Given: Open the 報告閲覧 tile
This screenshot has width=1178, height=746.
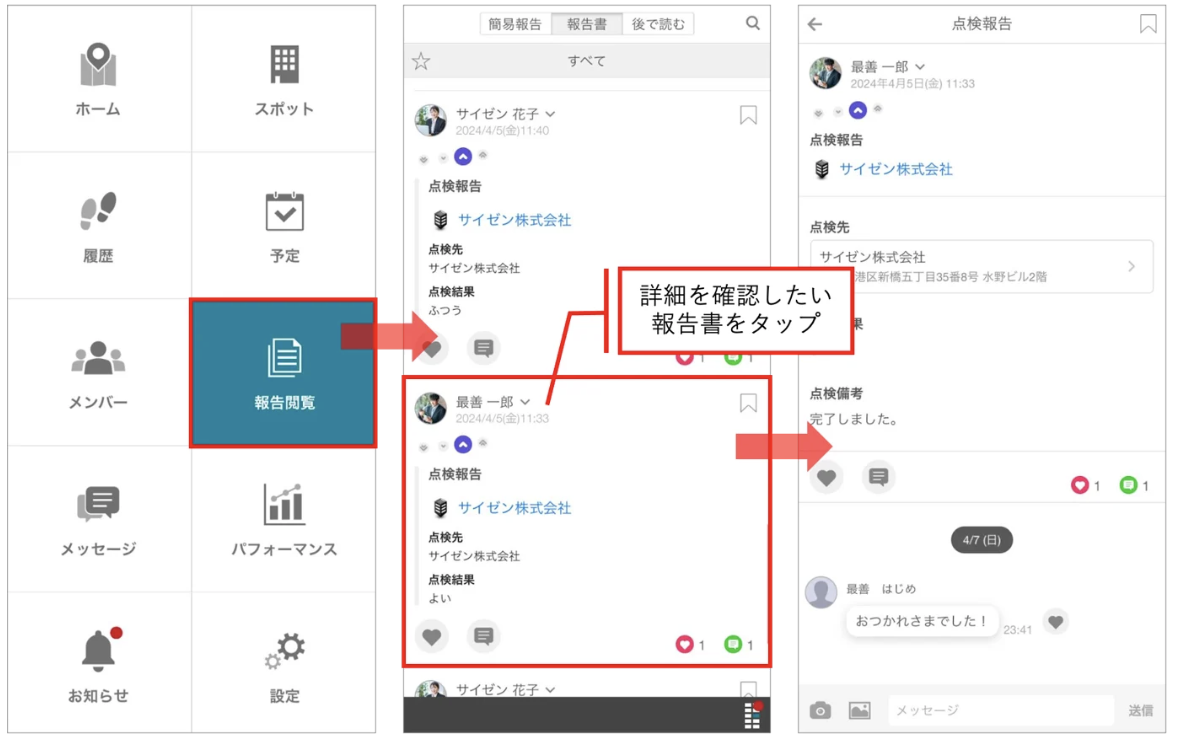Looking at the screenshot, I should 283,373.
